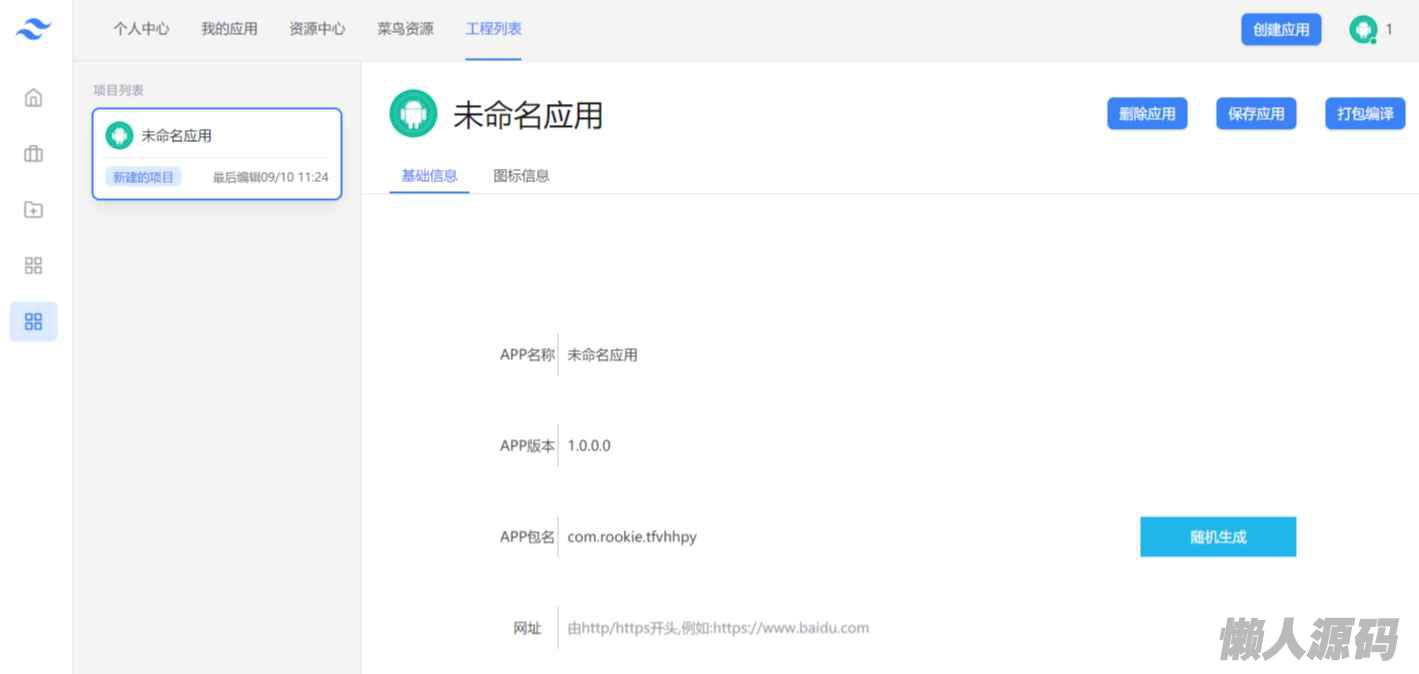1419x674 pixels.
Task: Switch to 图标信息 tab
Action: click(521, 176)
